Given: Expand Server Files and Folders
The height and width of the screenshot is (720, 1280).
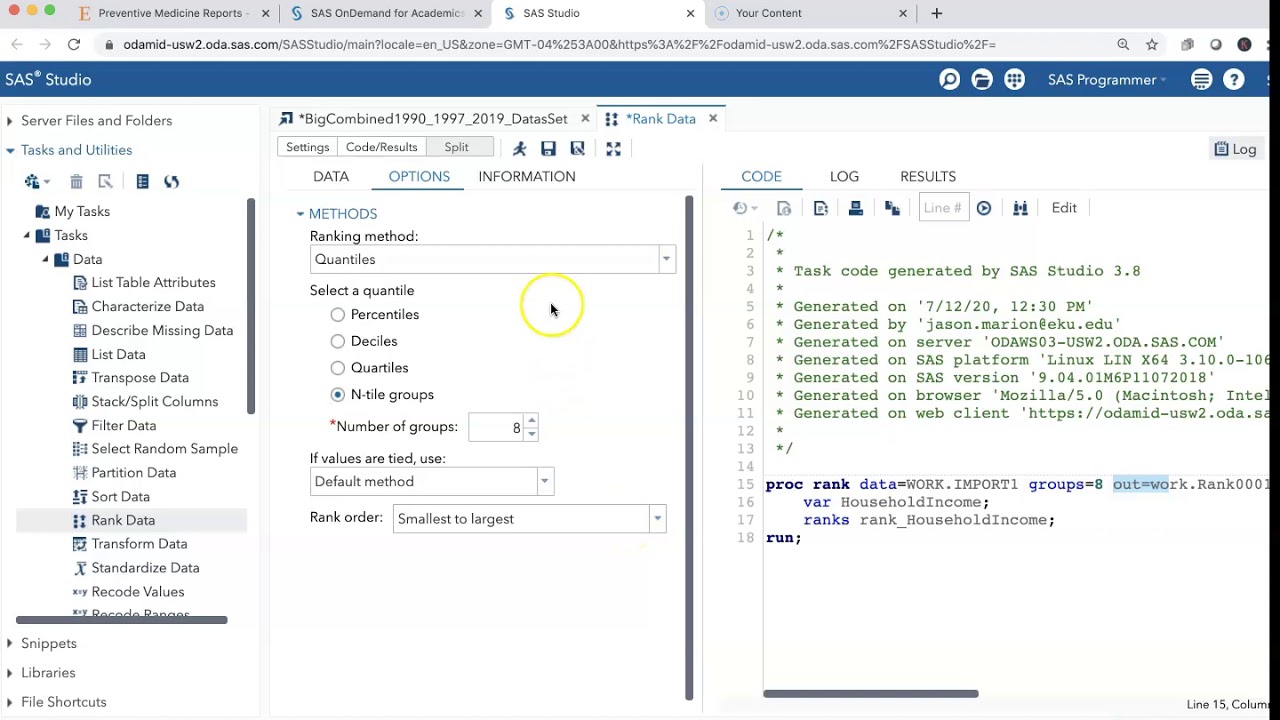Looking at the screenshot, I should click(10, 121).
